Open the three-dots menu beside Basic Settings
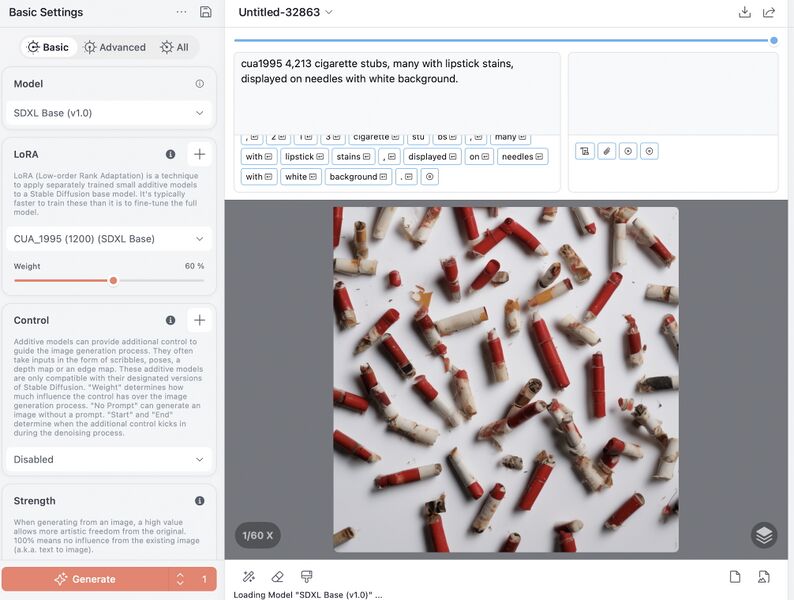 [x=181, y=12]
